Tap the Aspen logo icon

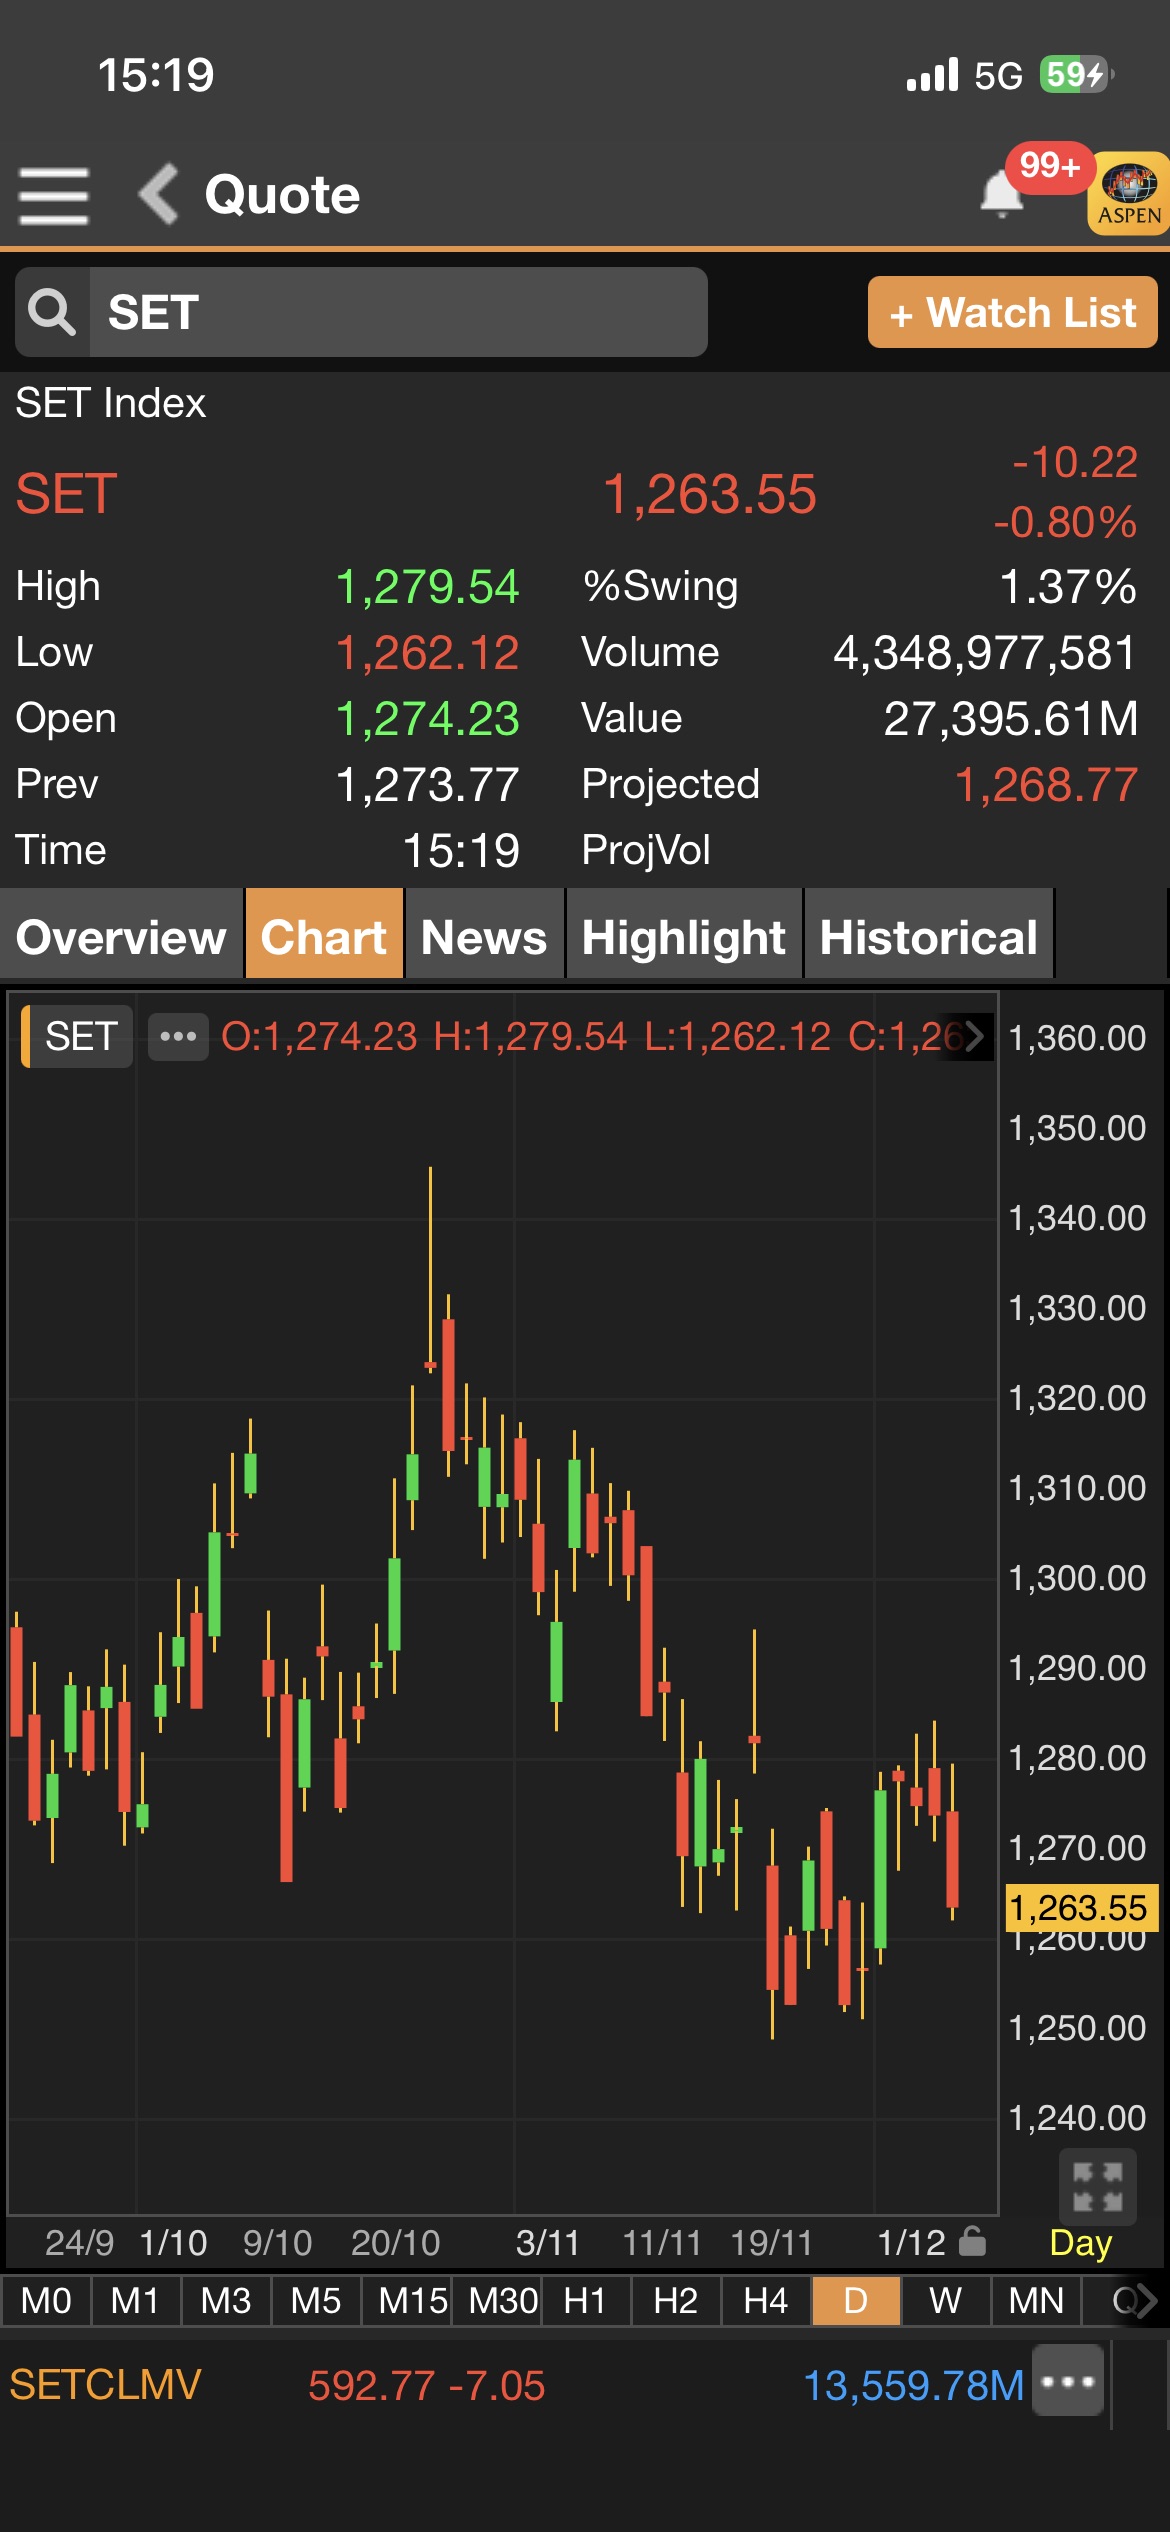(x=1129, y=194)
